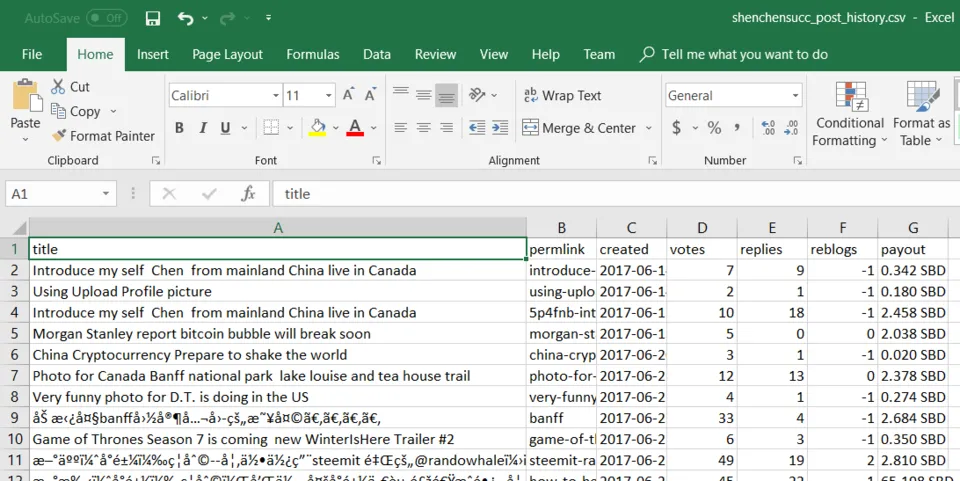Click the Accounting dollar format icon
Screen dimensions: 960x481
[x=677, y=127]
